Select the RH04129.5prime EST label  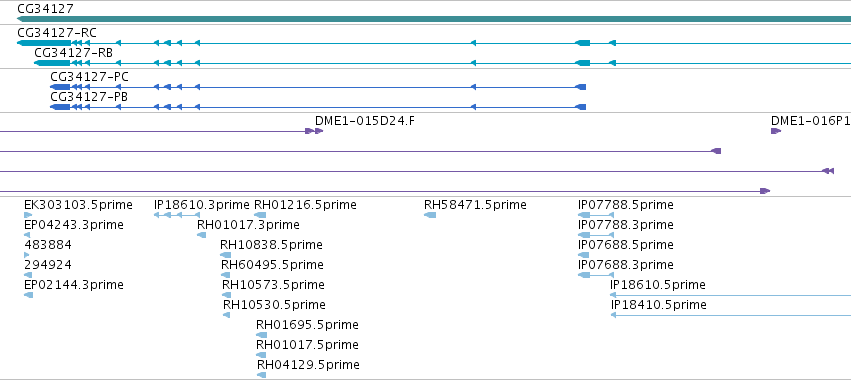[308, 364]
